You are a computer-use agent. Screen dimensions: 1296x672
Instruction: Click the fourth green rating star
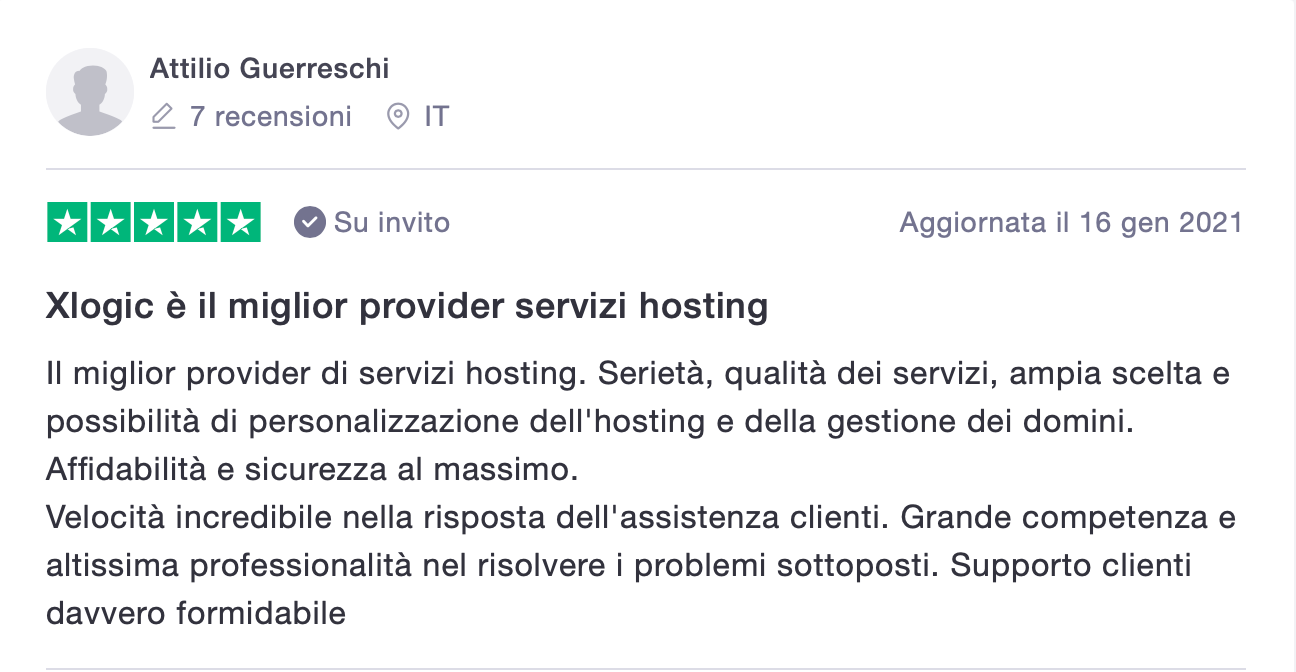(197, 222)
